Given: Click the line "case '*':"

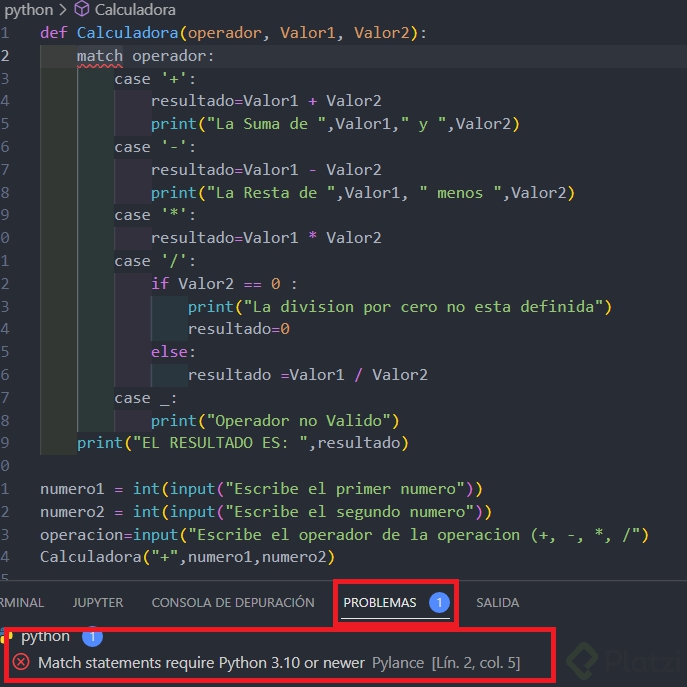Looking at the screenshot, I should (155, 215).
